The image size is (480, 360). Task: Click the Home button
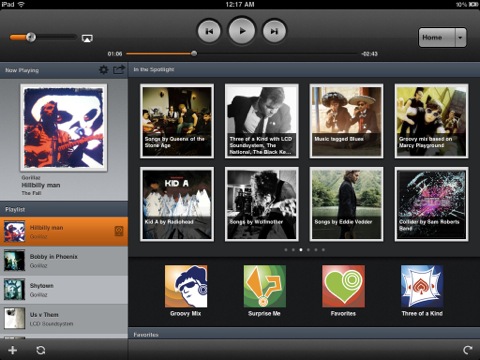coord(436,37)
